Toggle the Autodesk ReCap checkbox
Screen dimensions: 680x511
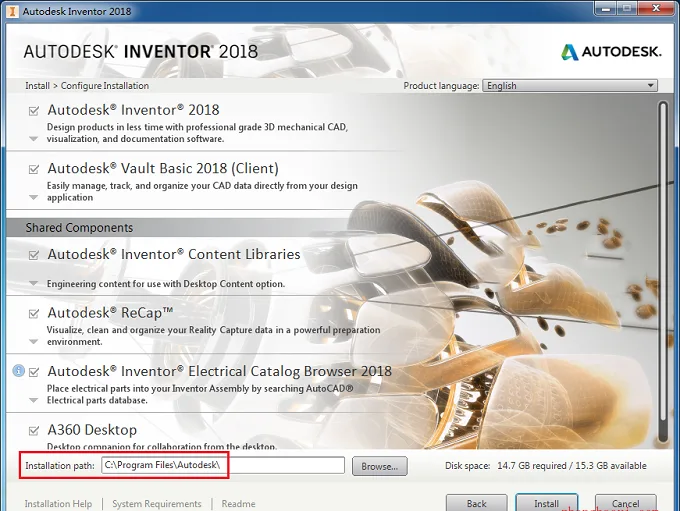34,314
